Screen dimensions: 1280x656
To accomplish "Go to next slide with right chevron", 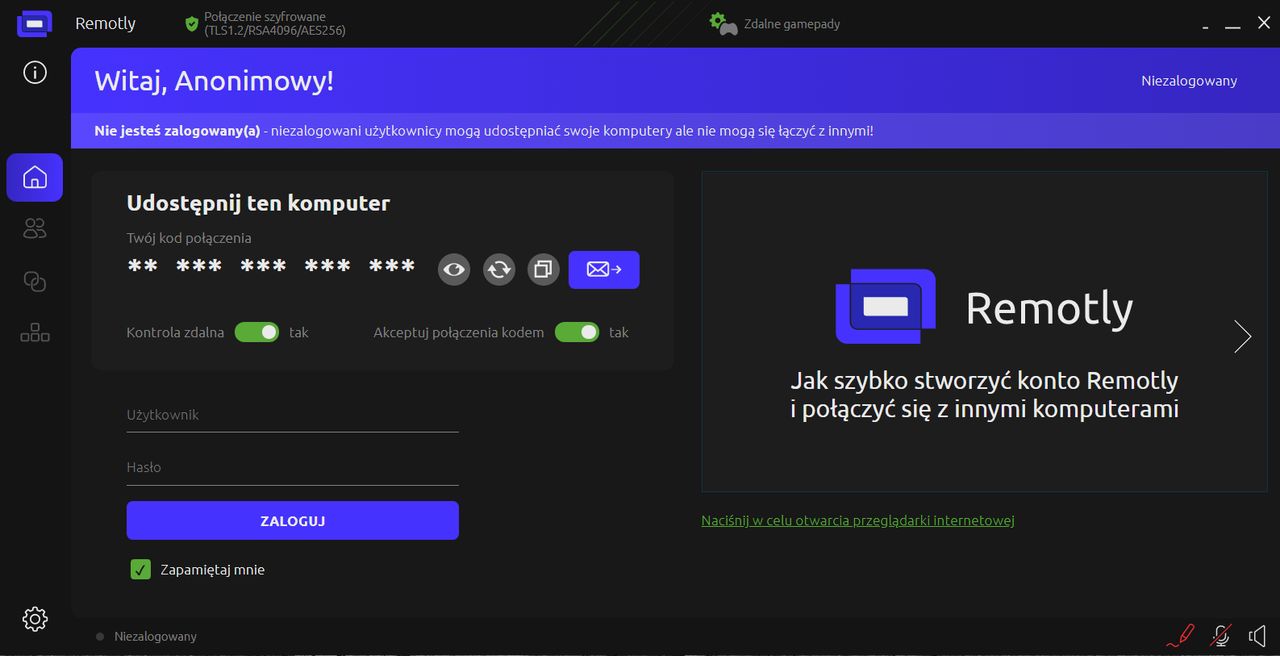I will click(x=1242, y=337).
